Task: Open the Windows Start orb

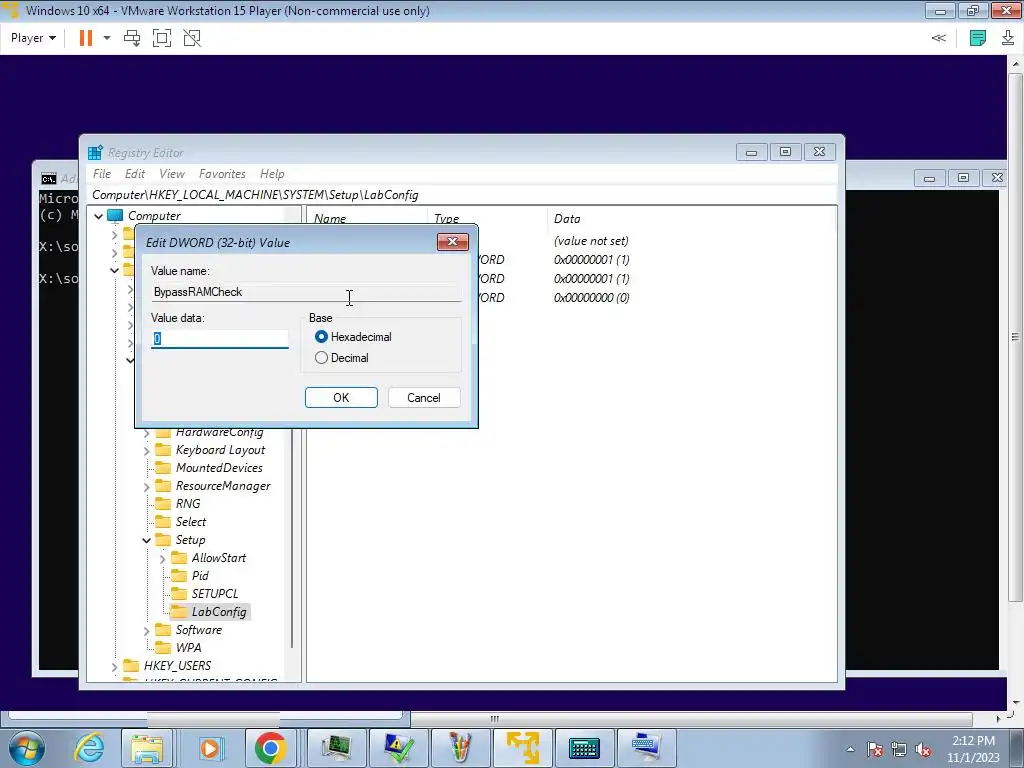Action: [x=27, y=748]
